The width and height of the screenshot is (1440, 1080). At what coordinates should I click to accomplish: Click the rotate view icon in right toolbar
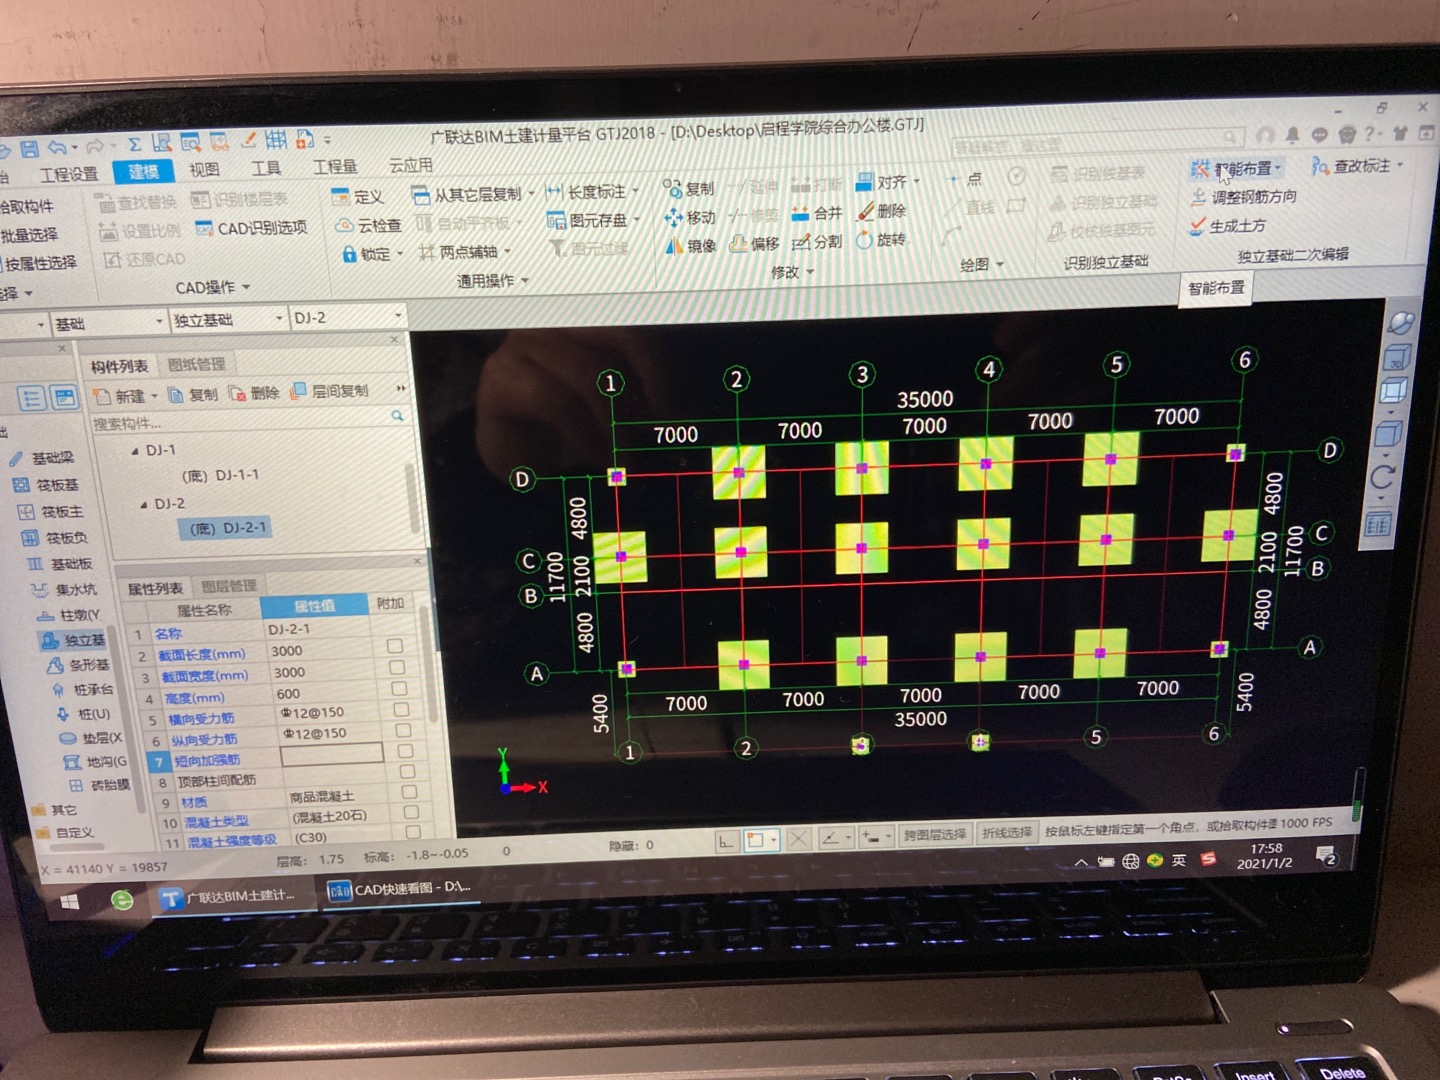[1383, 477]
